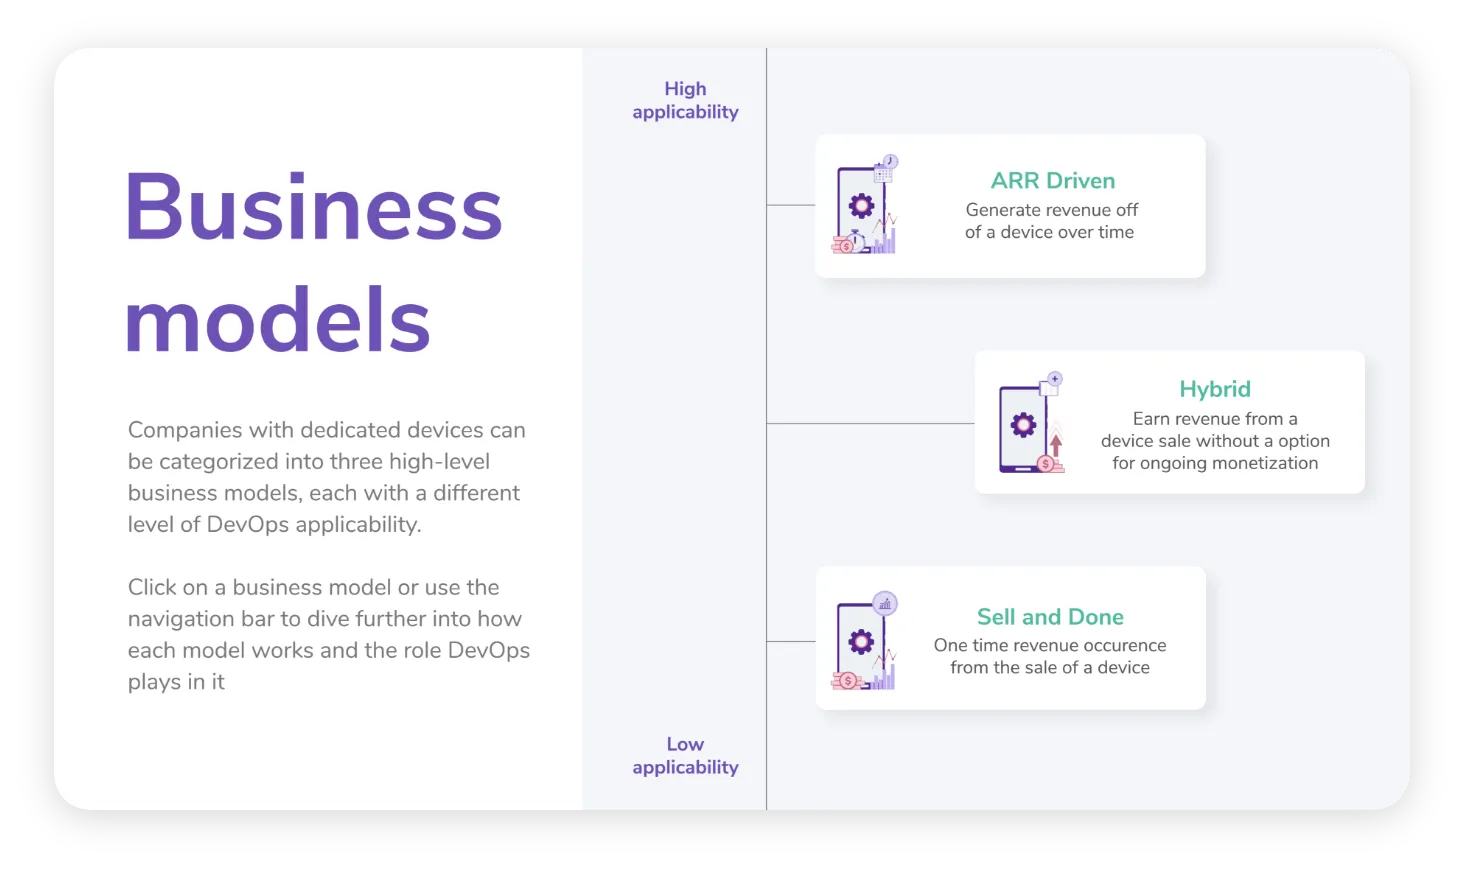Image resolution: width=1464 pixels, height=870 pixels.
Task: Click the ARR Driven green heading
Action: point(1053,180)
